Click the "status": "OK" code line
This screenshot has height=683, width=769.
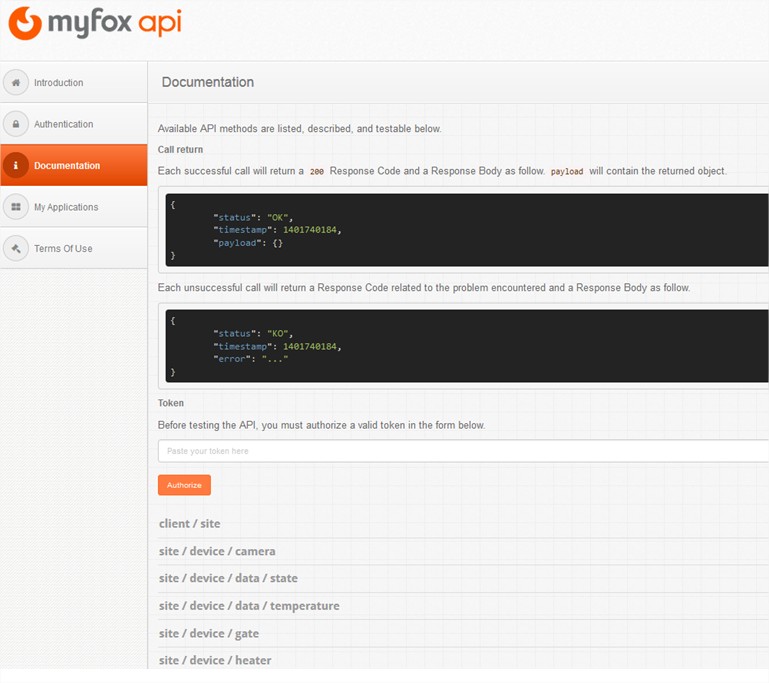[253, 218]
